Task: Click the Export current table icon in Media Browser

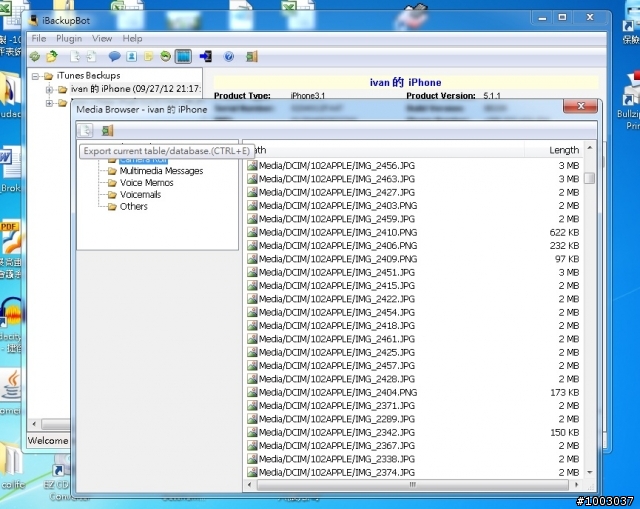Action: [85, 130]
